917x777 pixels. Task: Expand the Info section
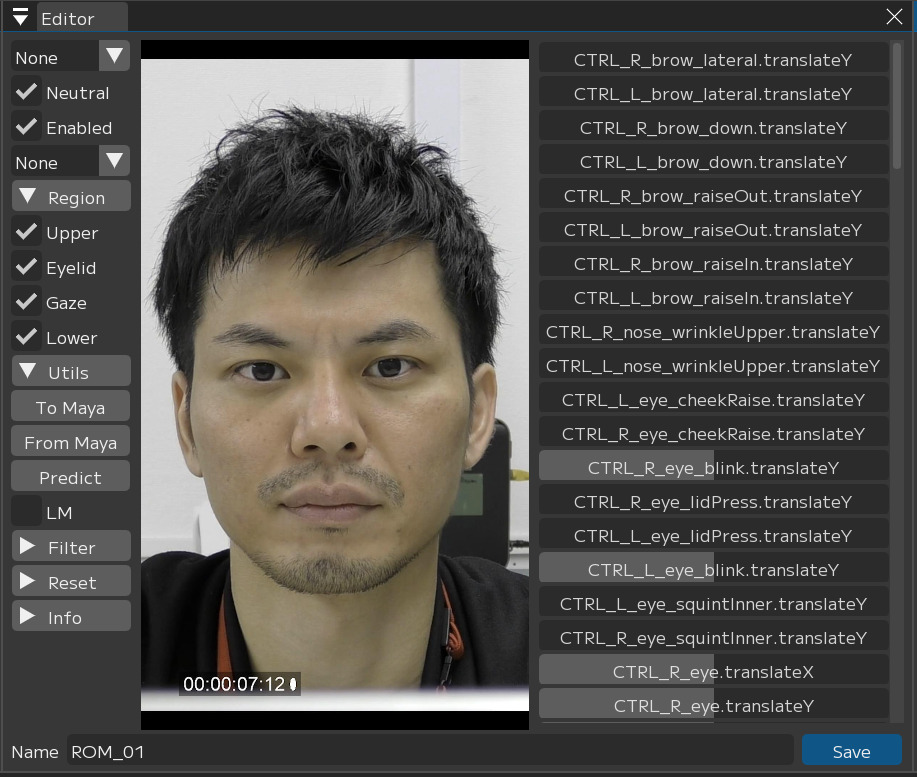pyautogui.click(x=71, y=617)
